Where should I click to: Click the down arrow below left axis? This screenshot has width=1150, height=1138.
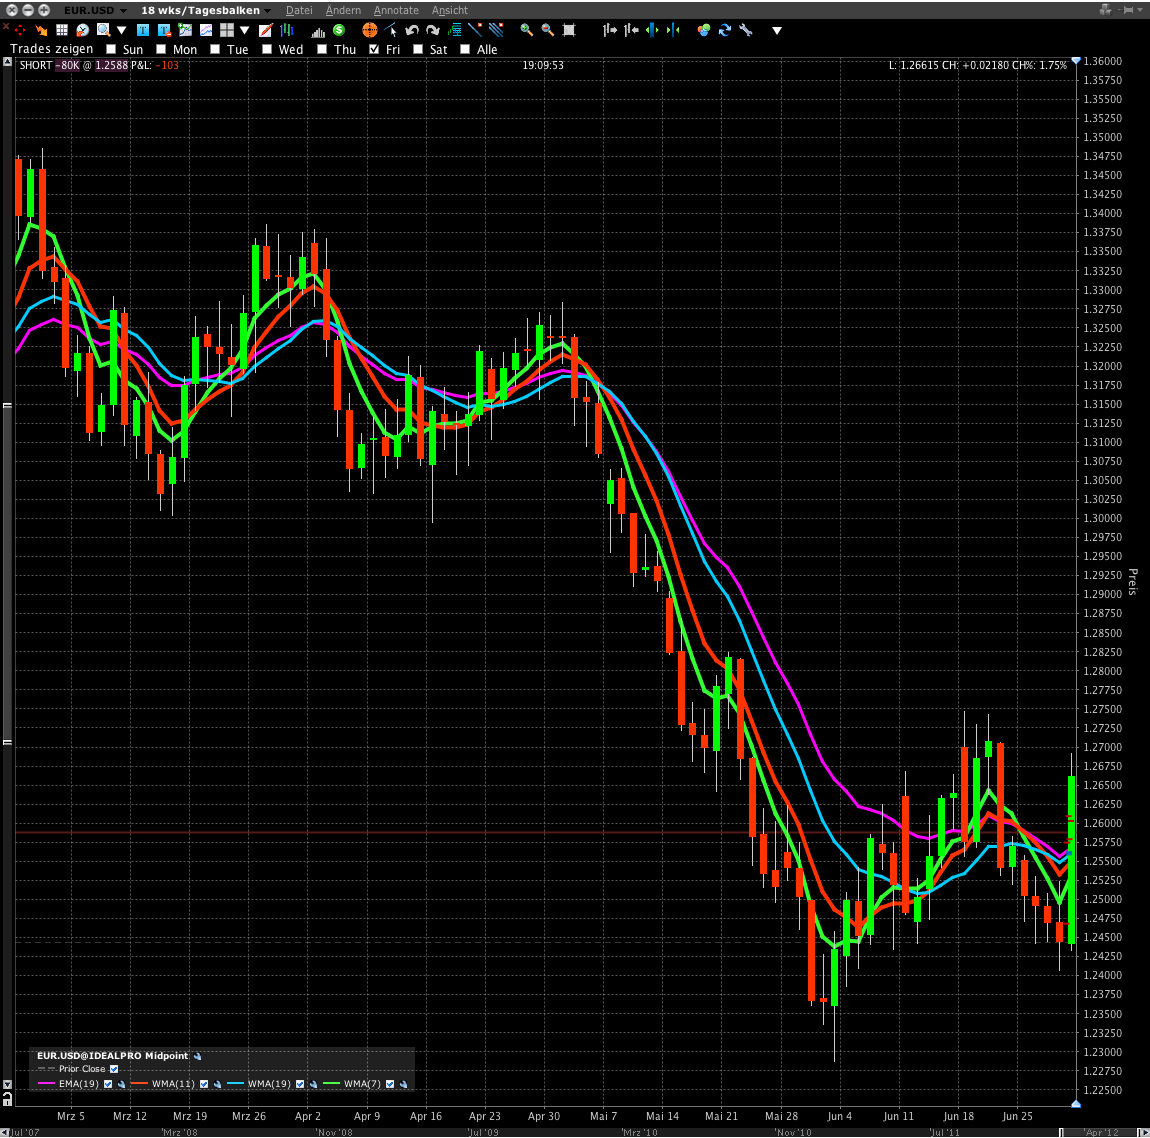point(7,1084)
